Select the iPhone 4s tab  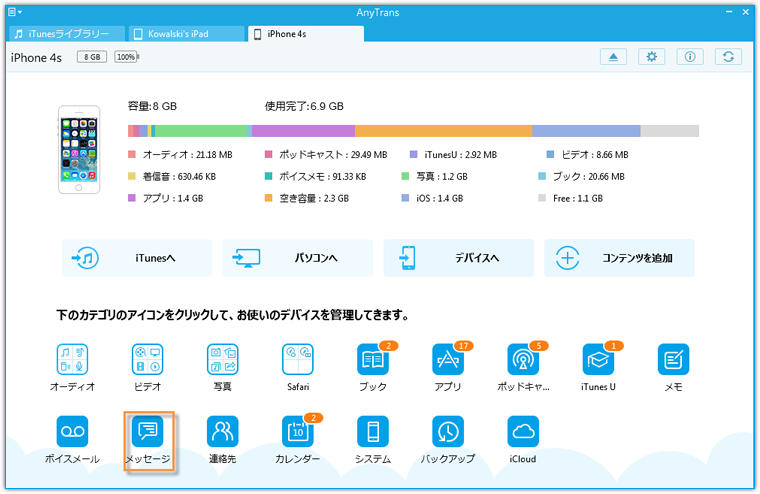[305, 34]
